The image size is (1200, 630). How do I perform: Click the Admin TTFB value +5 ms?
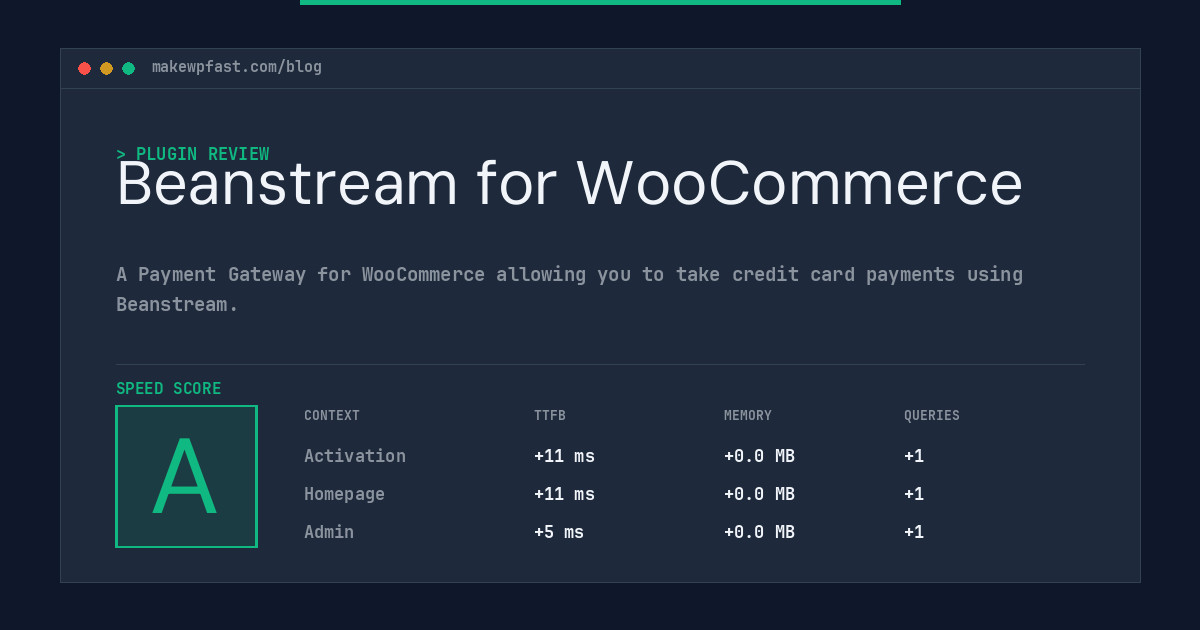pyautogui.click(x=559, y=532)
